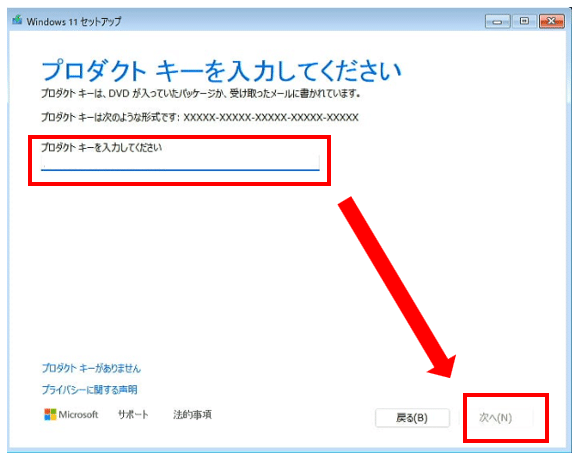Screen dimensions: 584x464
Task: Click the text mentioning DVD package
Action: [x=201, y=93]
